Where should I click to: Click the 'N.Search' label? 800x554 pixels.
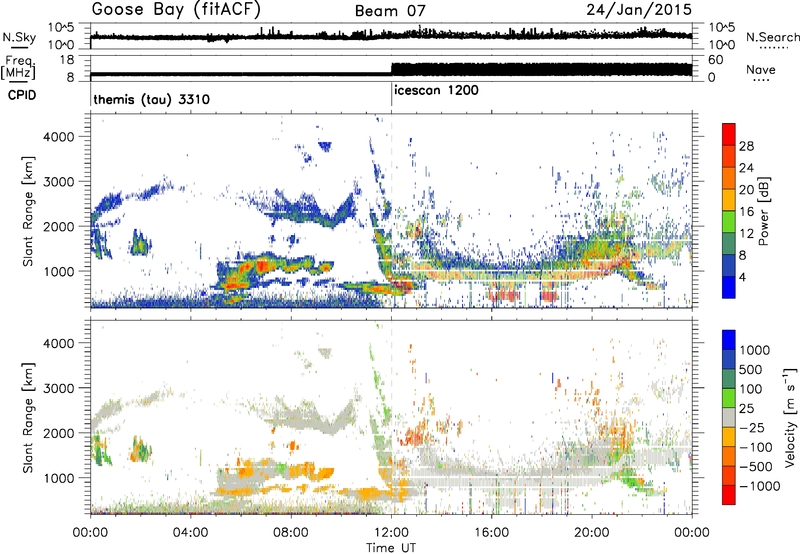tap(772, 37)
